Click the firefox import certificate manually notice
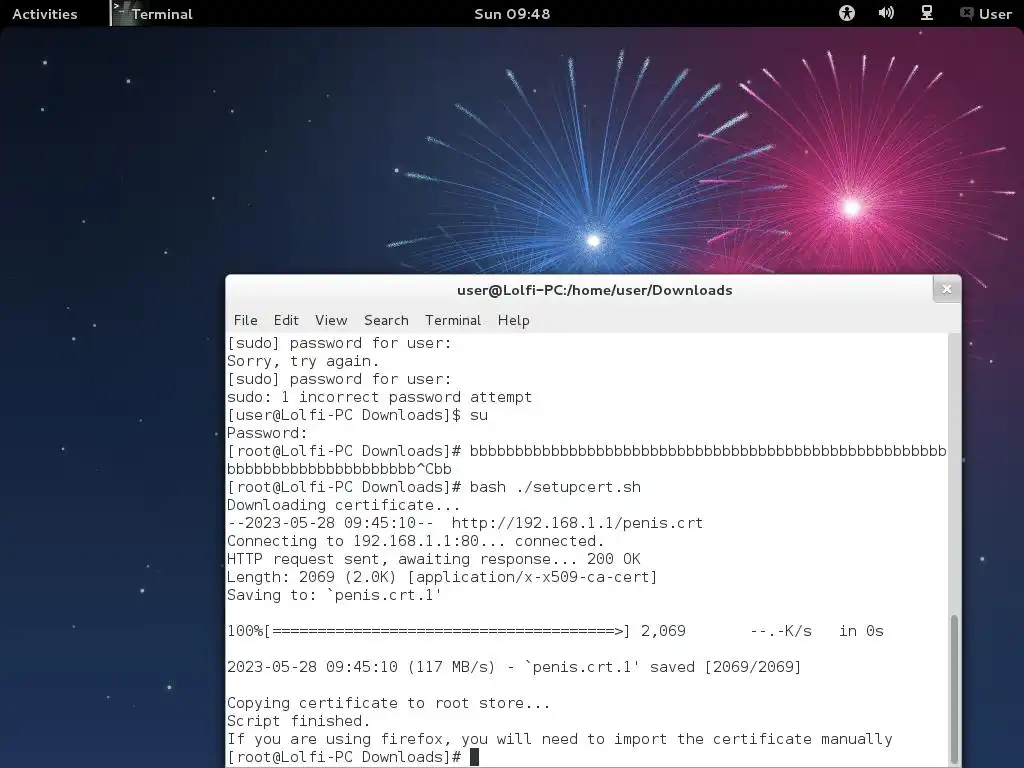This screenshot has height=768, width=1024. 560,739
